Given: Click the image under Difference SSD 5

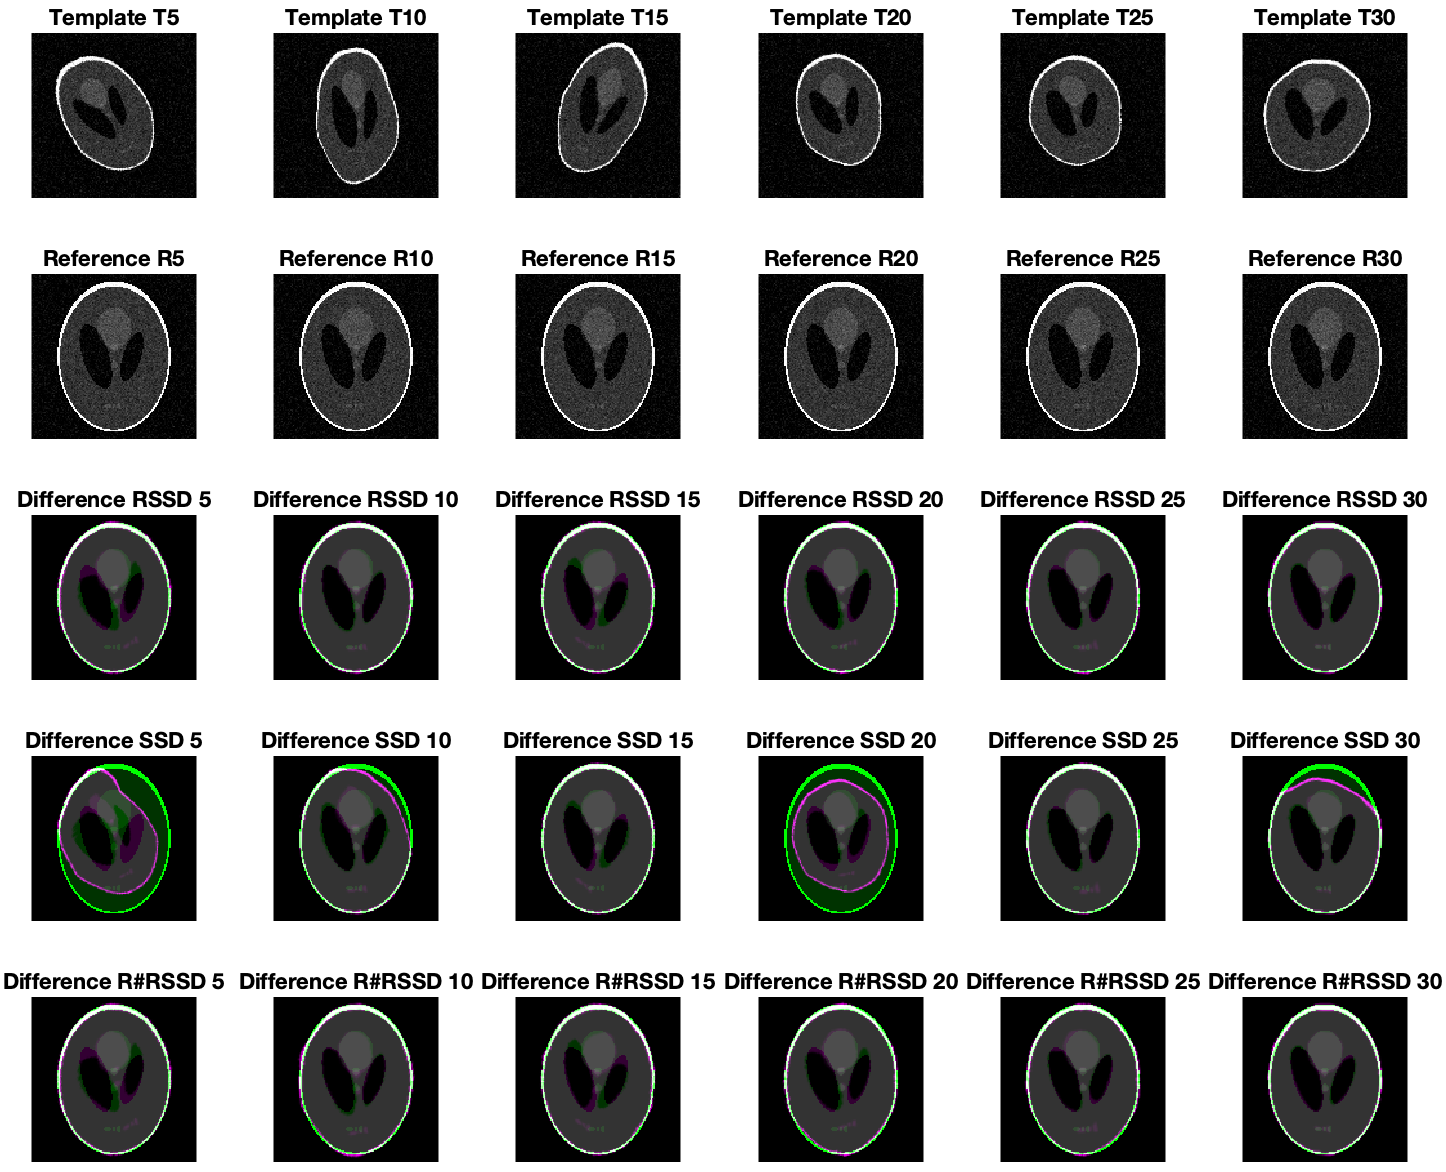Looking at the screenshot, I should (114, 838).
